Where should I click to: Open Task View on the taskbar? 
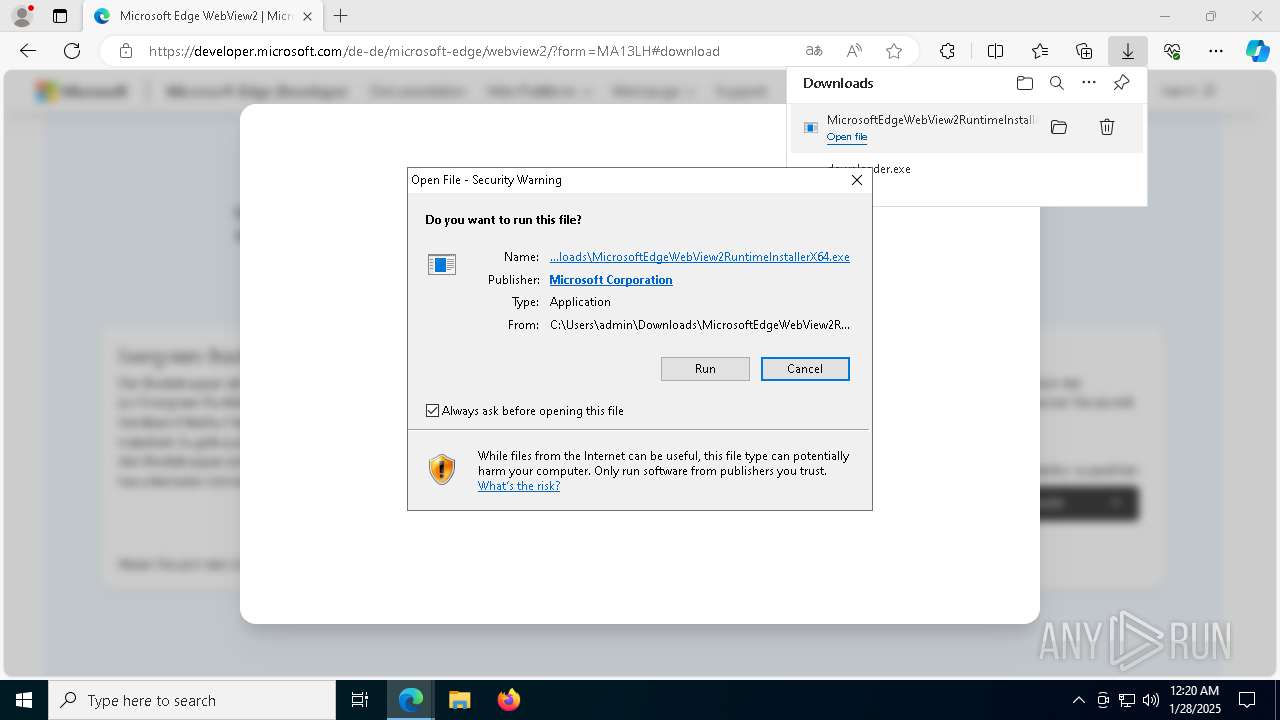pos(360,700)
